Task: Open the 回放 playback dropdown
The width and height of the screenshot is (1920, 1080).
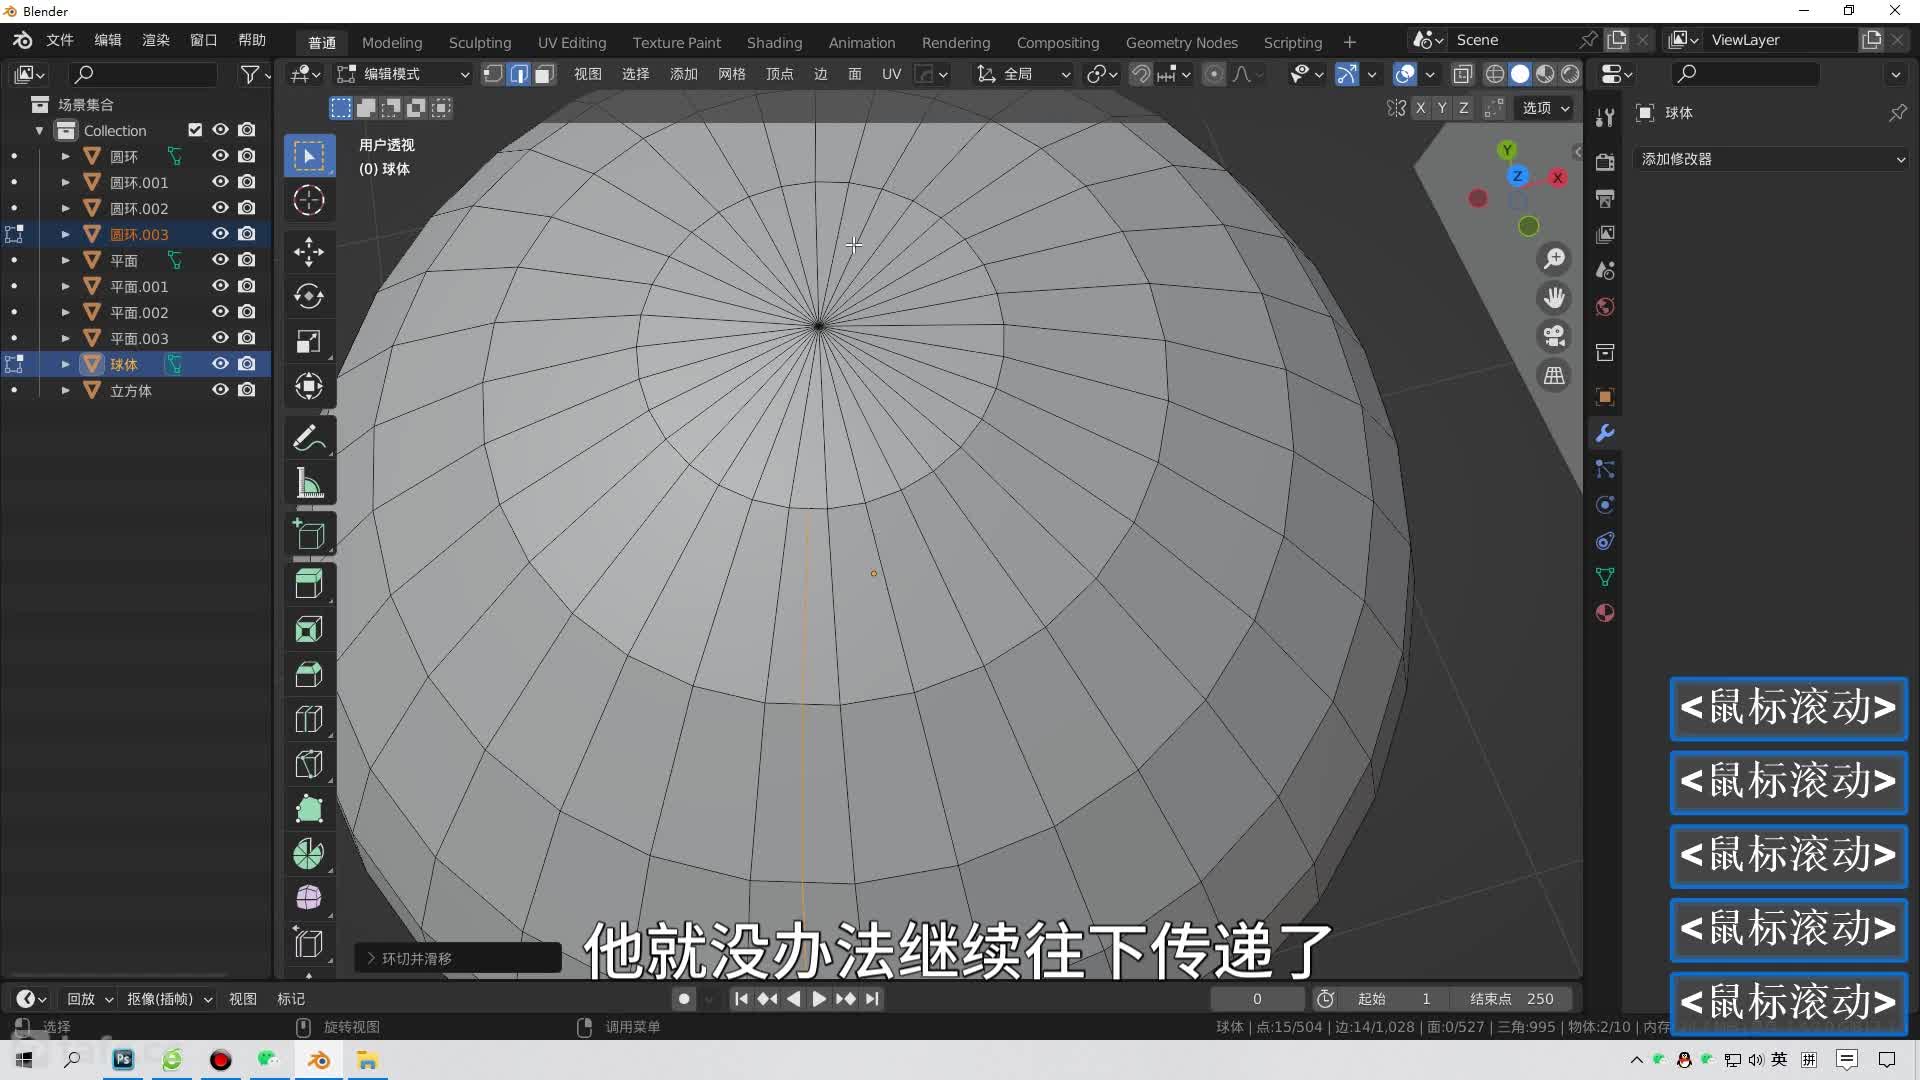Action: (x=88, y=999)
